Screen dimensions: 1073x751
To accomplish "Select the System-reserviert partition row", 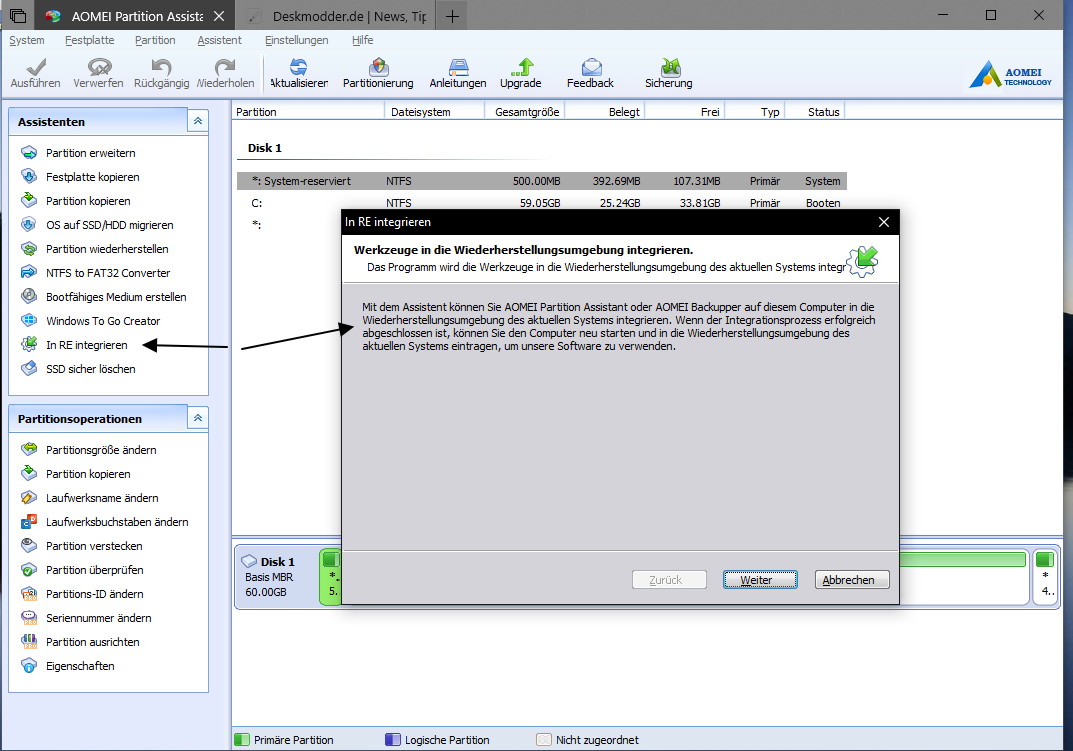I will pos(541,181).
